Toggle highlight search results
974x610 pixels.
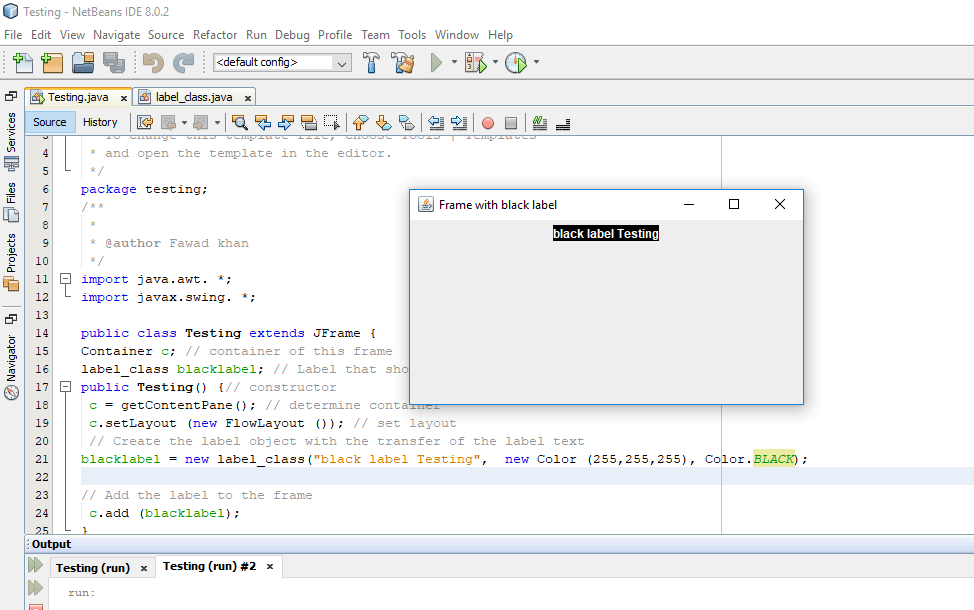coord(308,122)
